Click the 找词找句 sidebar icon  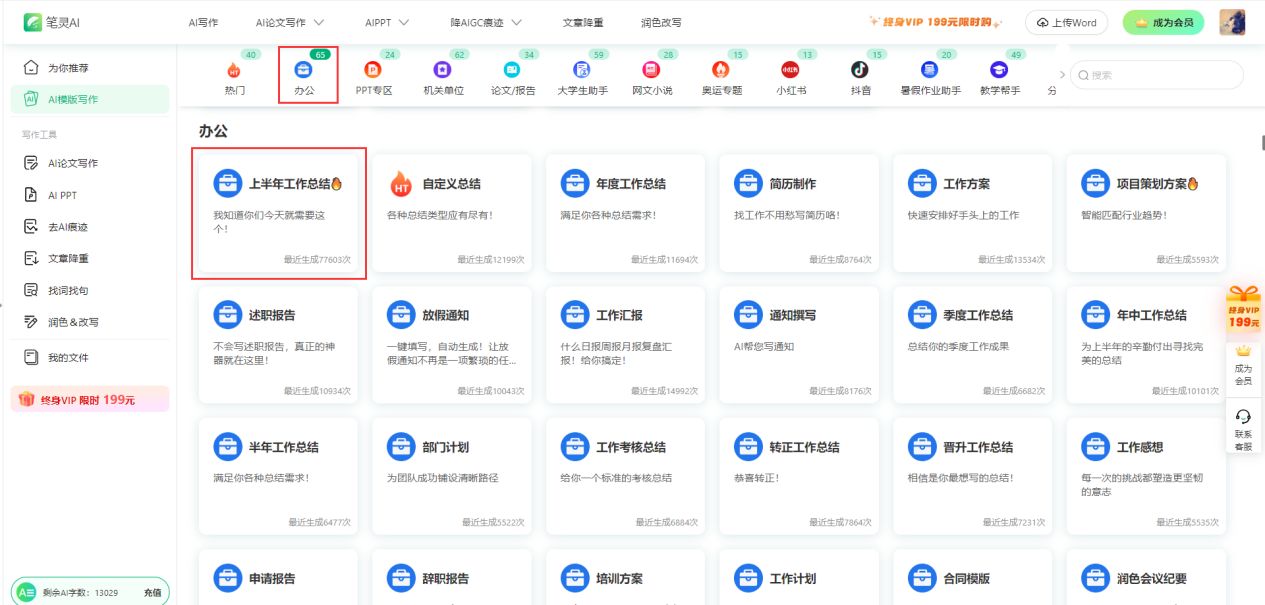[x=30, y=290]
